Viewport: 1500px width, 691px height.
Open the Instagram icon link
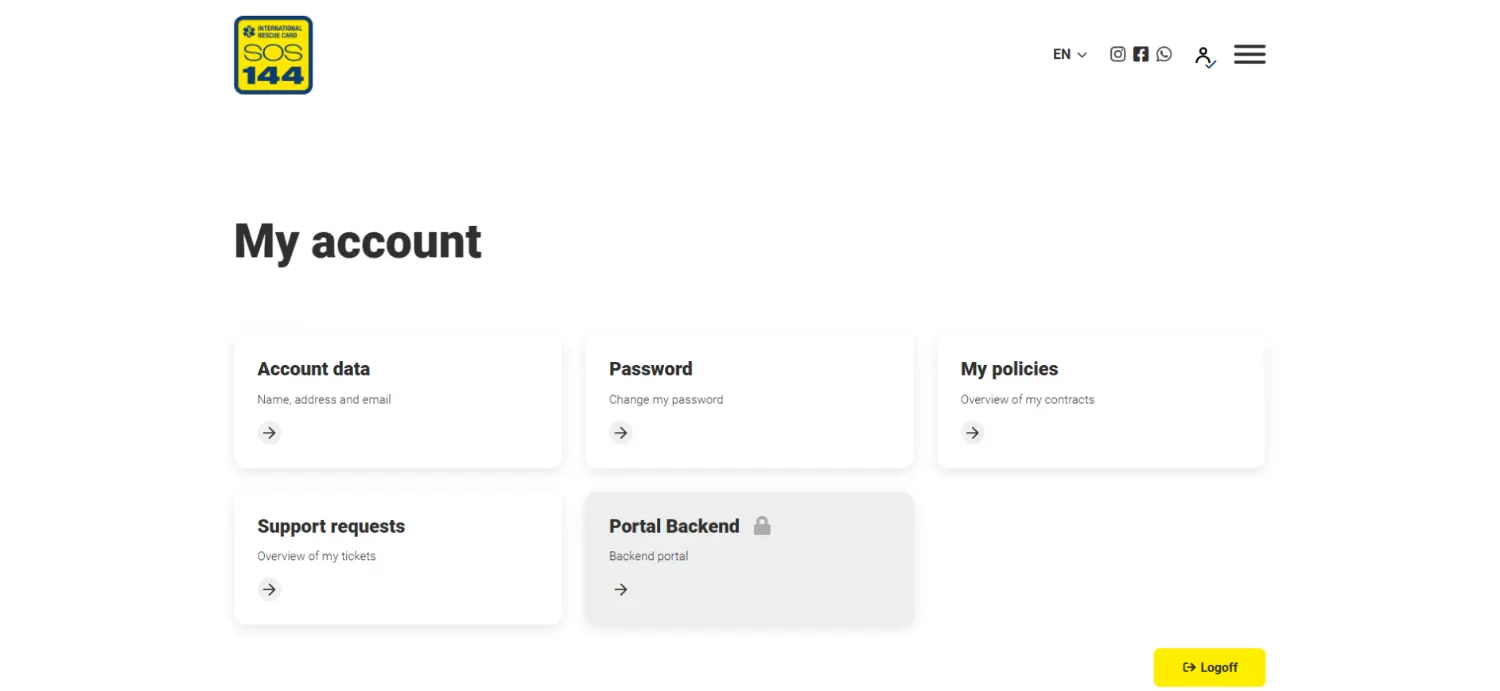[x=1118, y=54]
